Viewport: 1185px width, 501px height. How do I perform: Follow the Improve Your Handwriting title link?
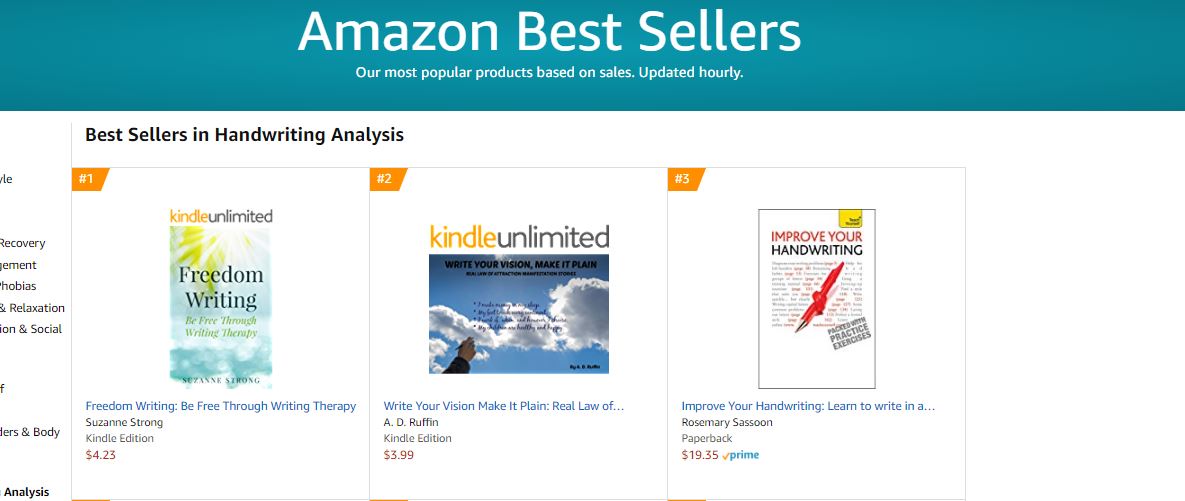[808, 406]
